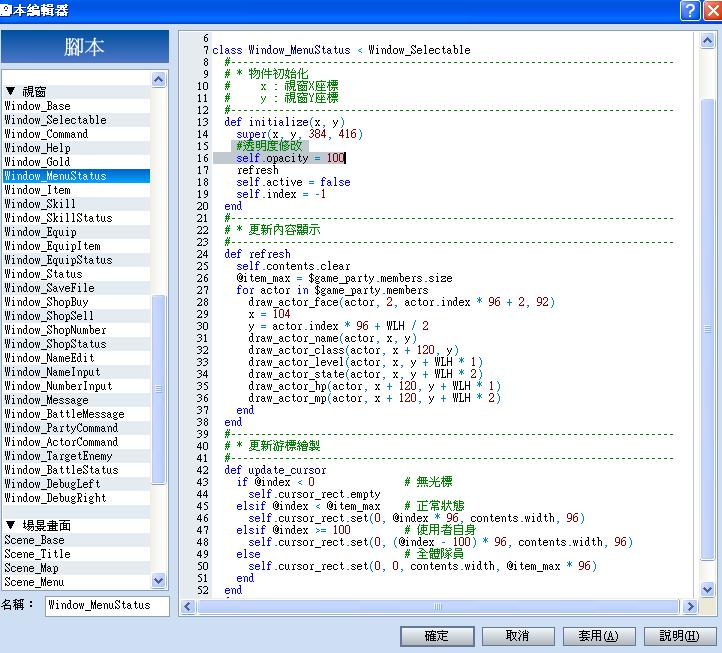Screen dimensions: 722x653
Task: Open help with 說明(H) button
Action: point(680,636)
